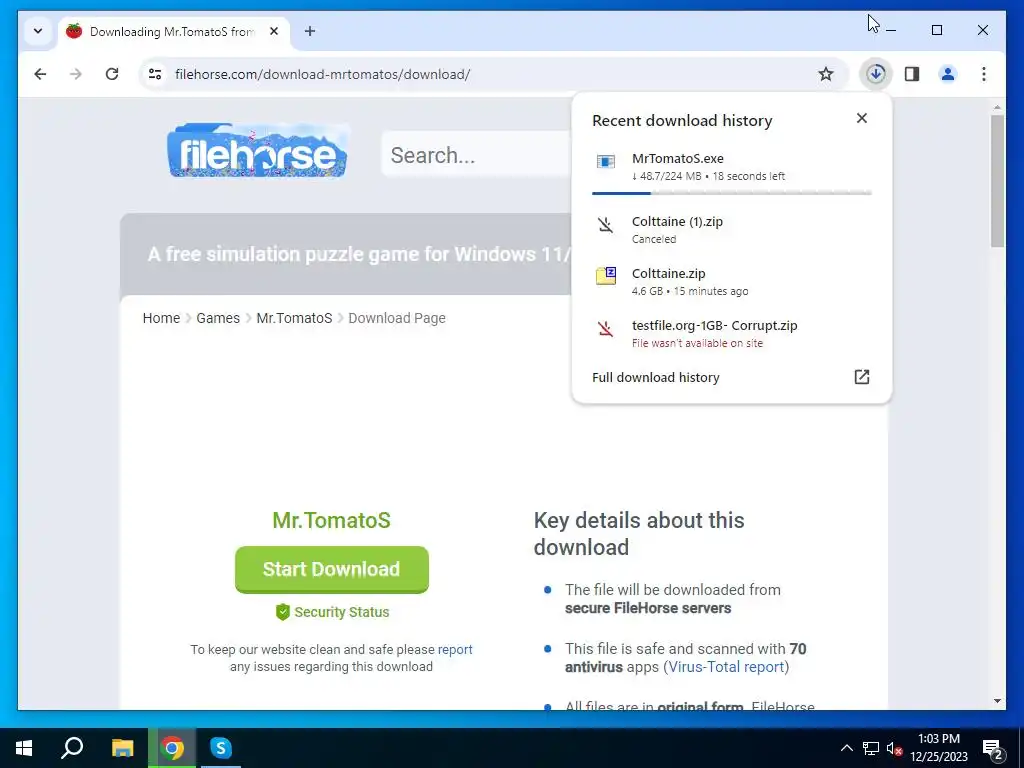
Task: Click the muted volume tray icon
Action: point(894,748)
